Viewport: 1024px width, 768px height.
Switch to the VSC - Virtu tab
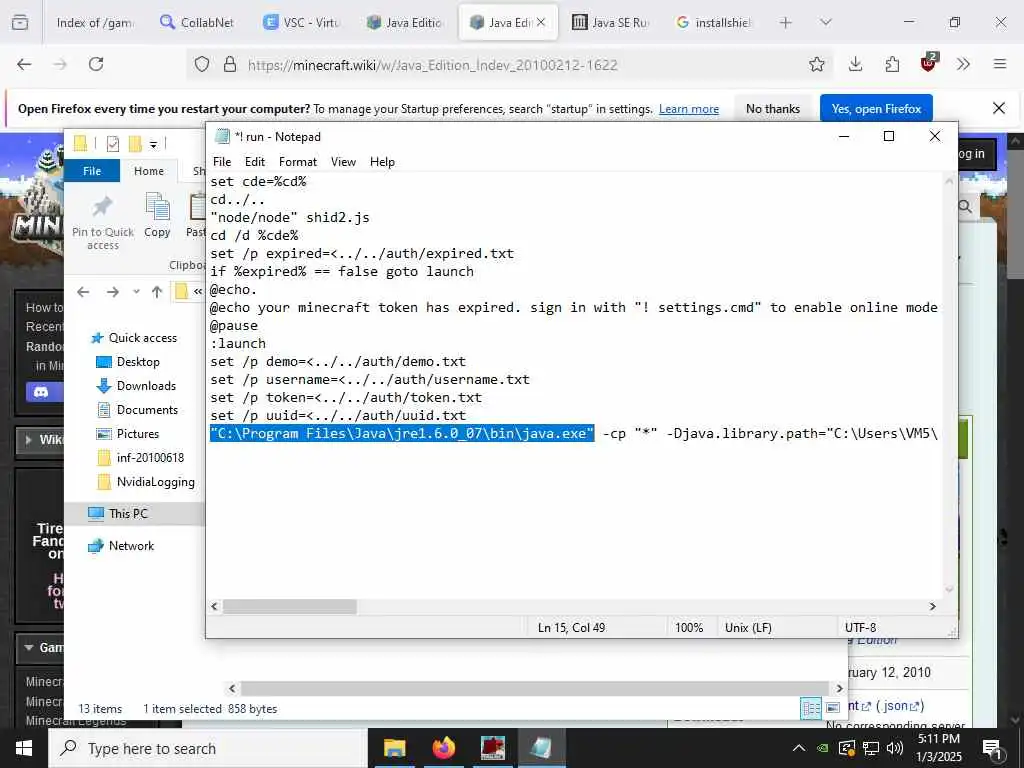(302, 23)
